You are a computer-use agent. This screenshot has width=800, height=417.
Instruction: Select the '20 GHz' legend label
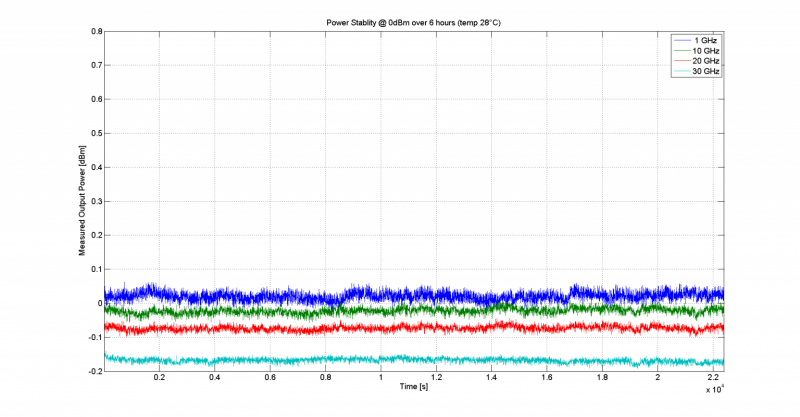pos(707,61)
